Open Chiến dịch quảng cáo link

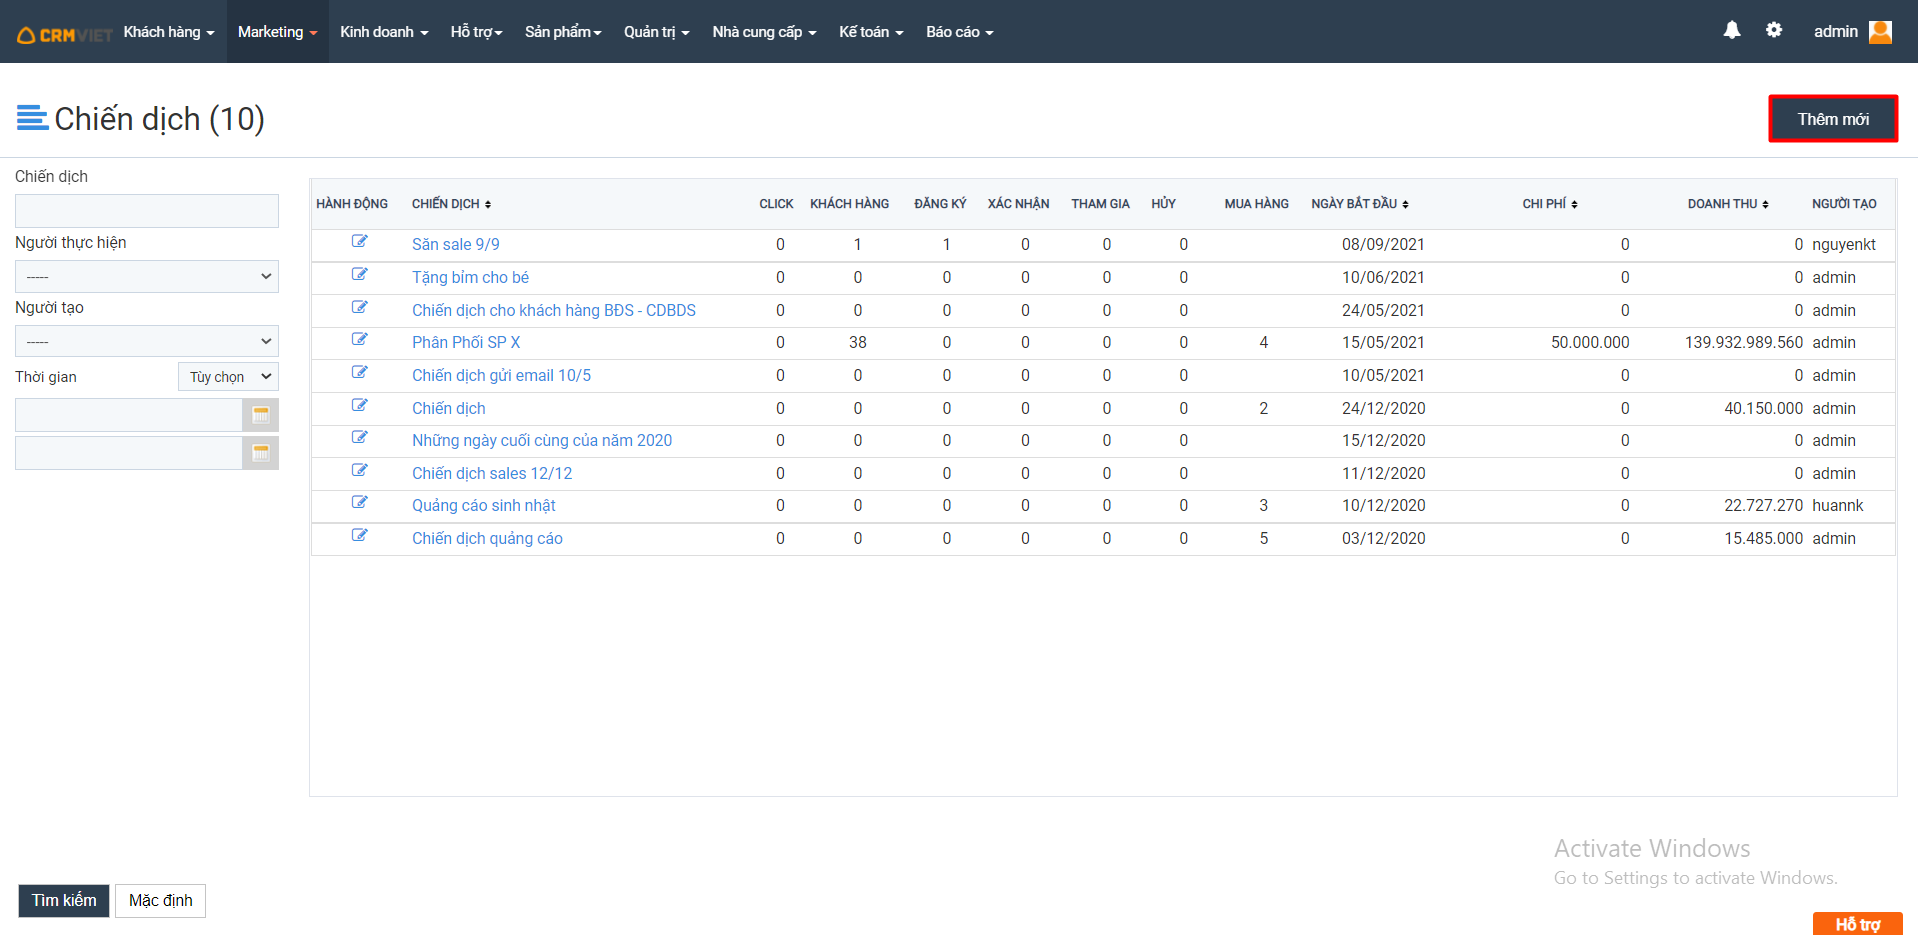click(x=487, y=538)
